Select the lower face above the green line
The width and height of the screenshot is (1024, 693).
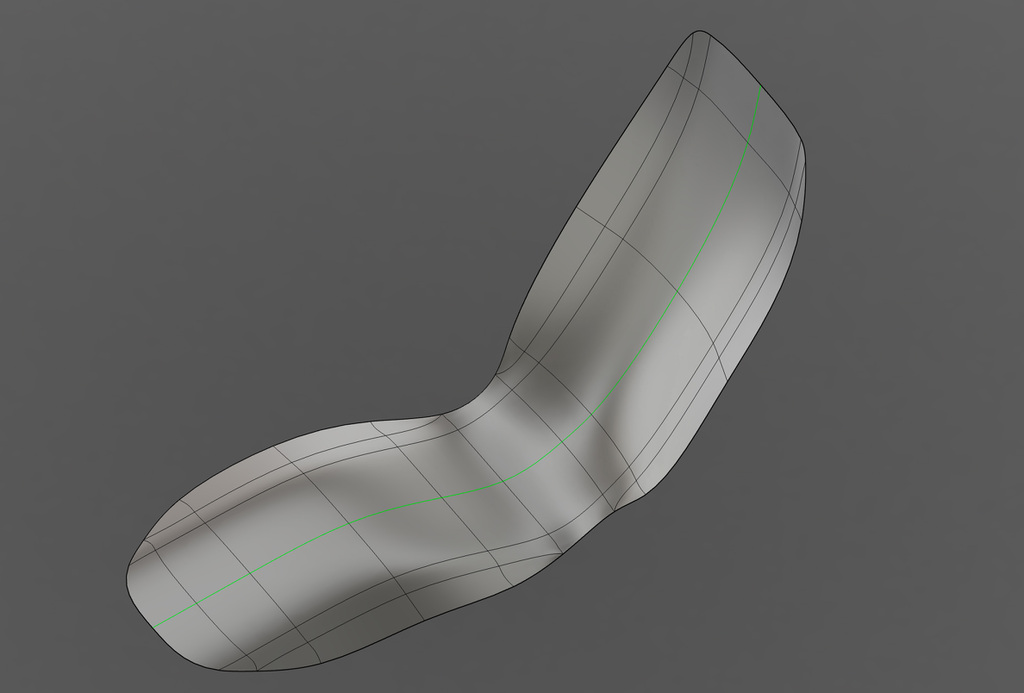tap(300, 480)
